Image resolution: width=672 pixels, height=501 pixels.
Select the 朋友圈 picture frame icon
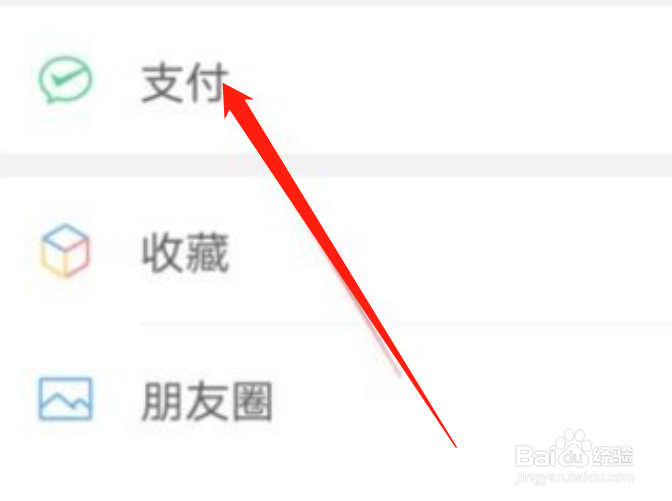click(x=65, y=399)
